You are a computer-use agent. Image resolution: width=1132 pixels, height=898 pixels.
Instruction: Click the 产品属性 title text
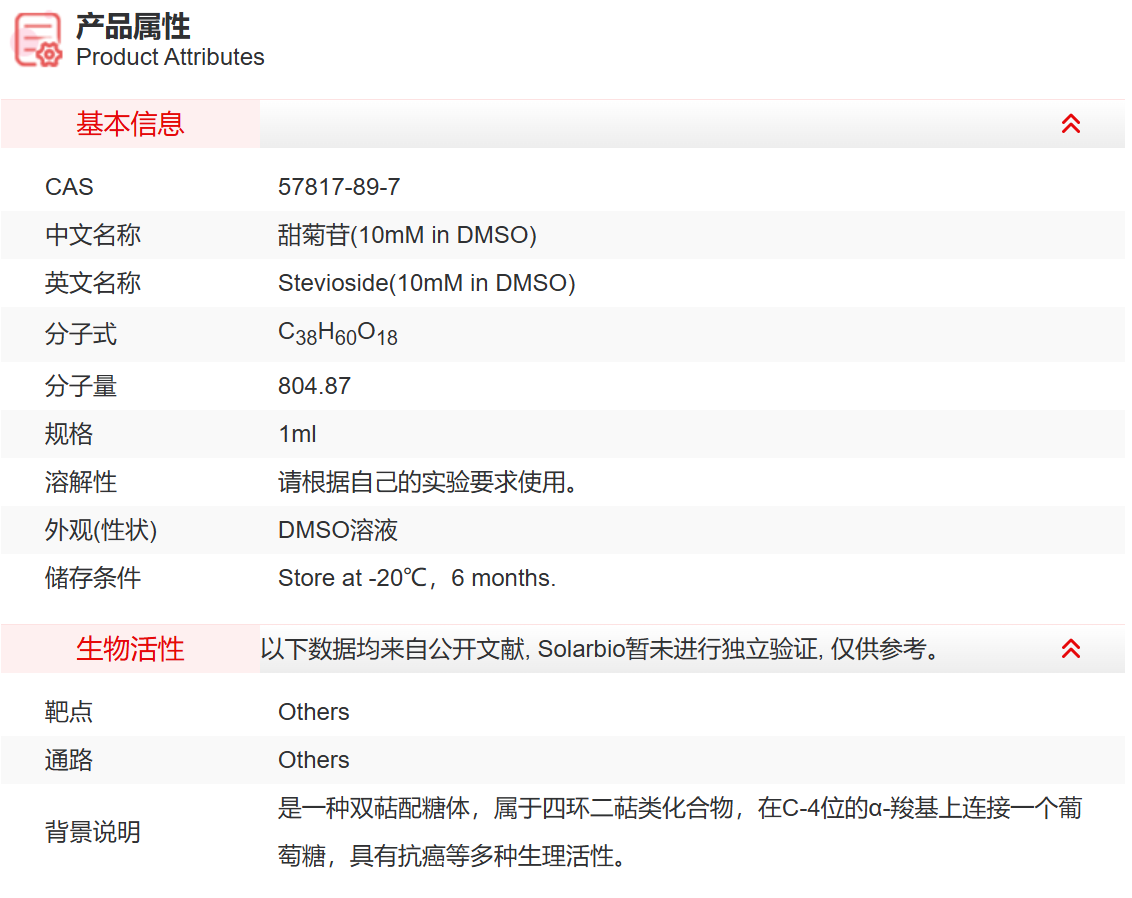(131, 26)
